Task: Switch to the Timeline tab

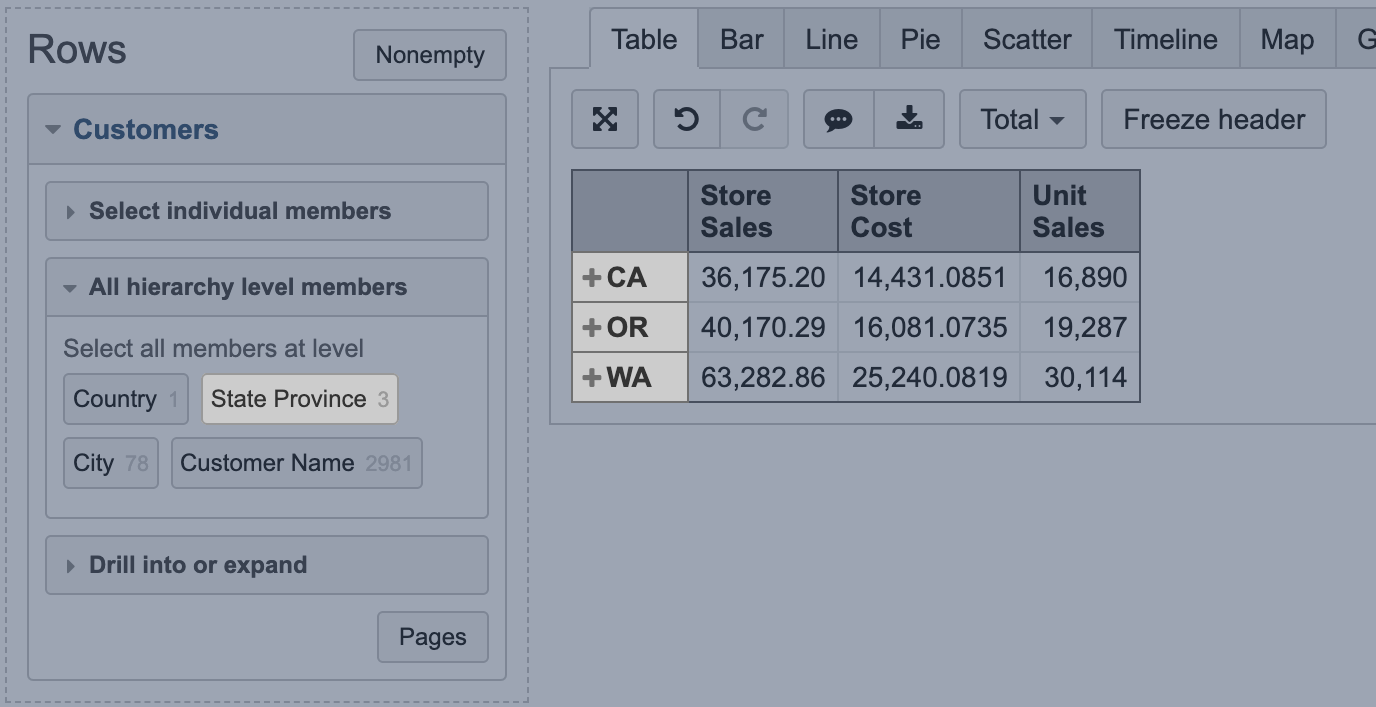Action: 1165,40
